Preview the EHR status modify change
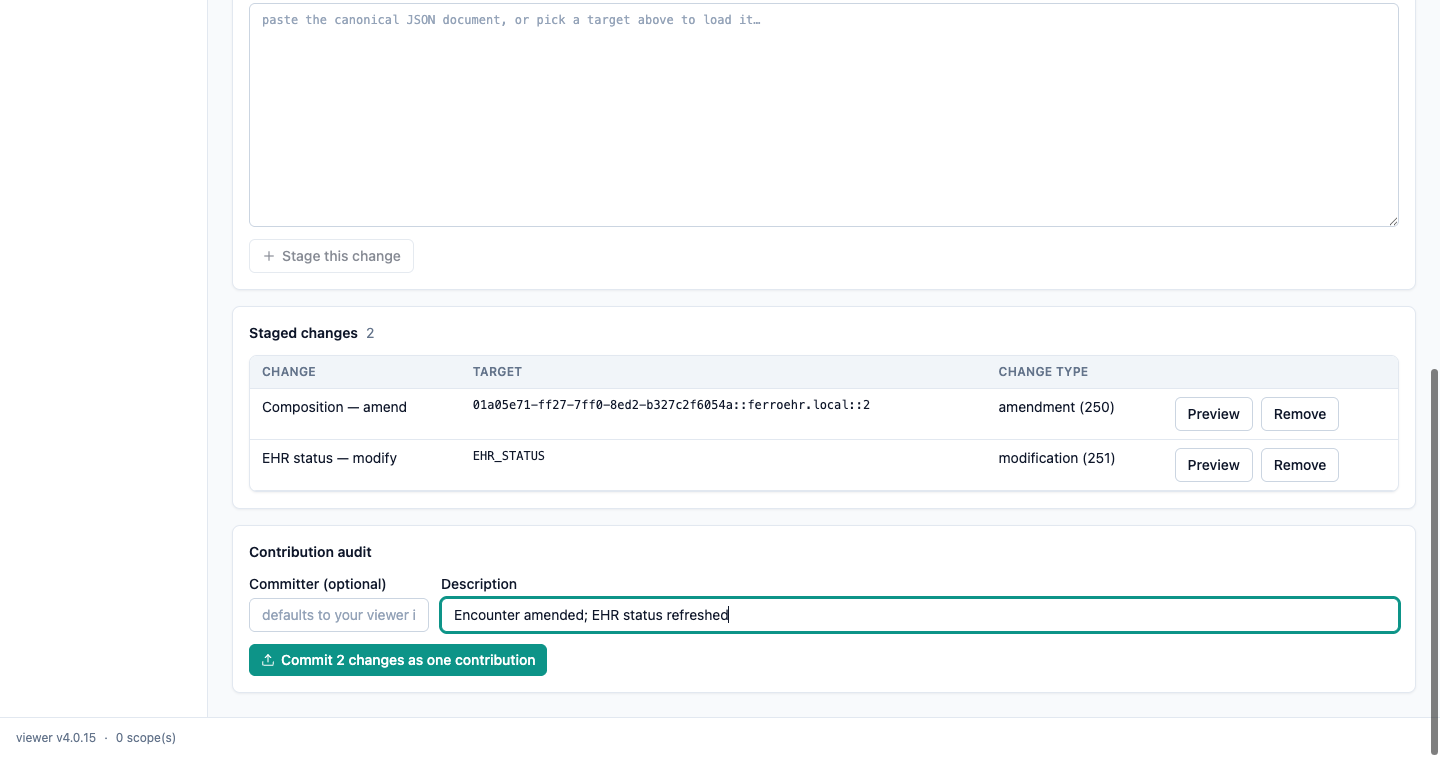Image resolution: width=1440 pixels, height=757 pixels. click(x=1213, y=465)
